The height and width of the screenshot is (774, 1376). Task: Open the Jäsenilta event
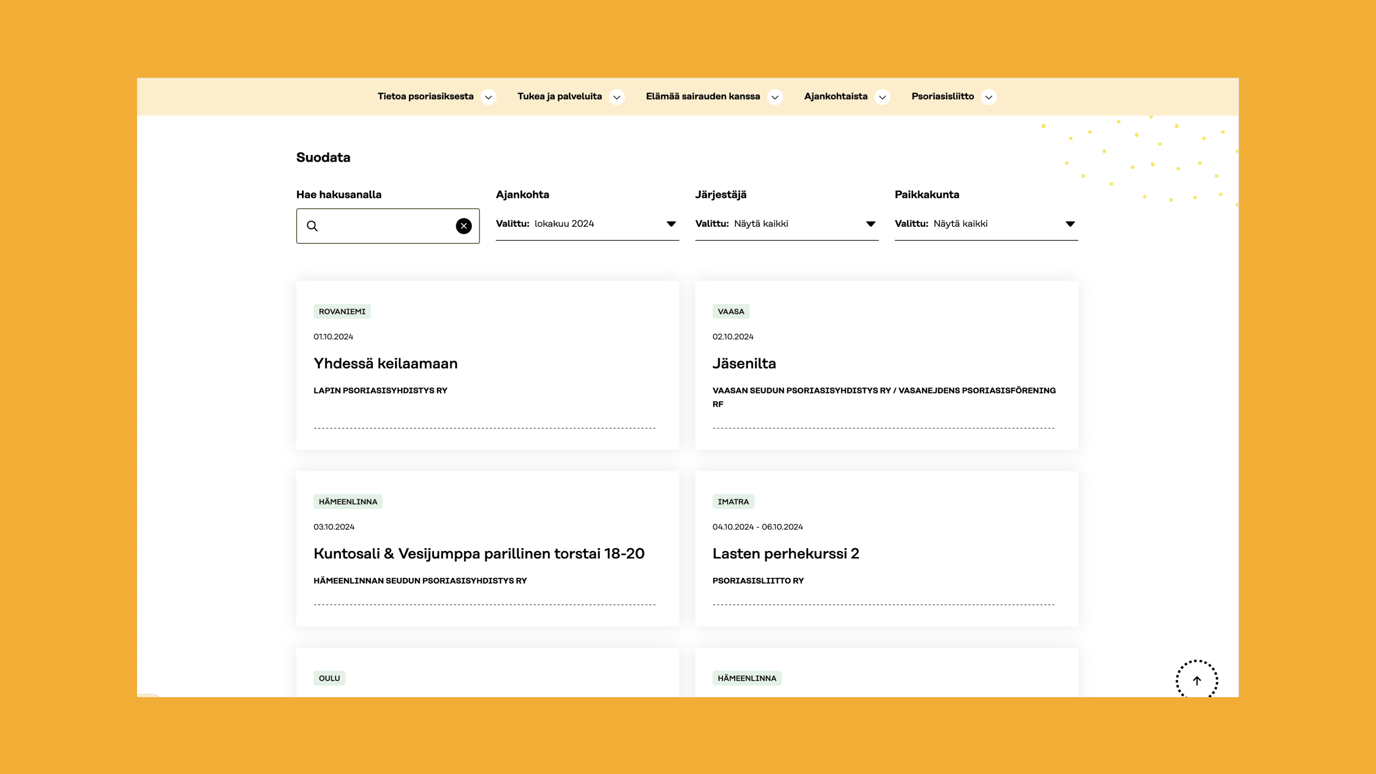click(x=744, y=363)
